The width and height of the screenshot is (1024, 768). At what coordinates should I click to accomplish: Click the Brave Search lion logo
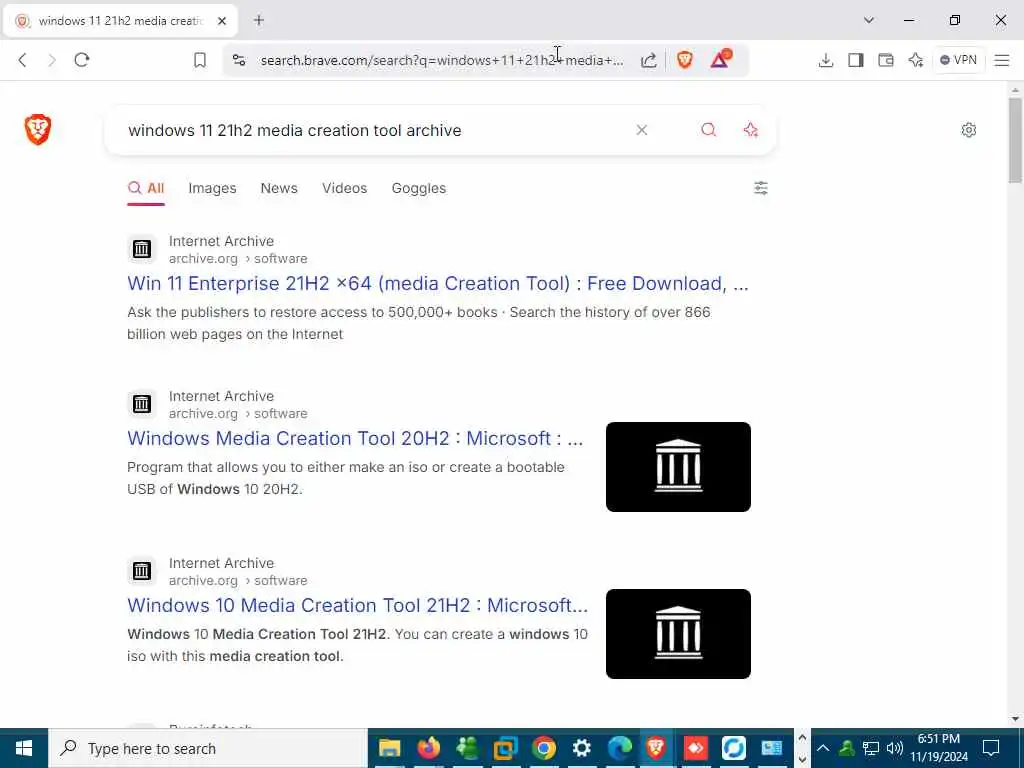point(38,129)
